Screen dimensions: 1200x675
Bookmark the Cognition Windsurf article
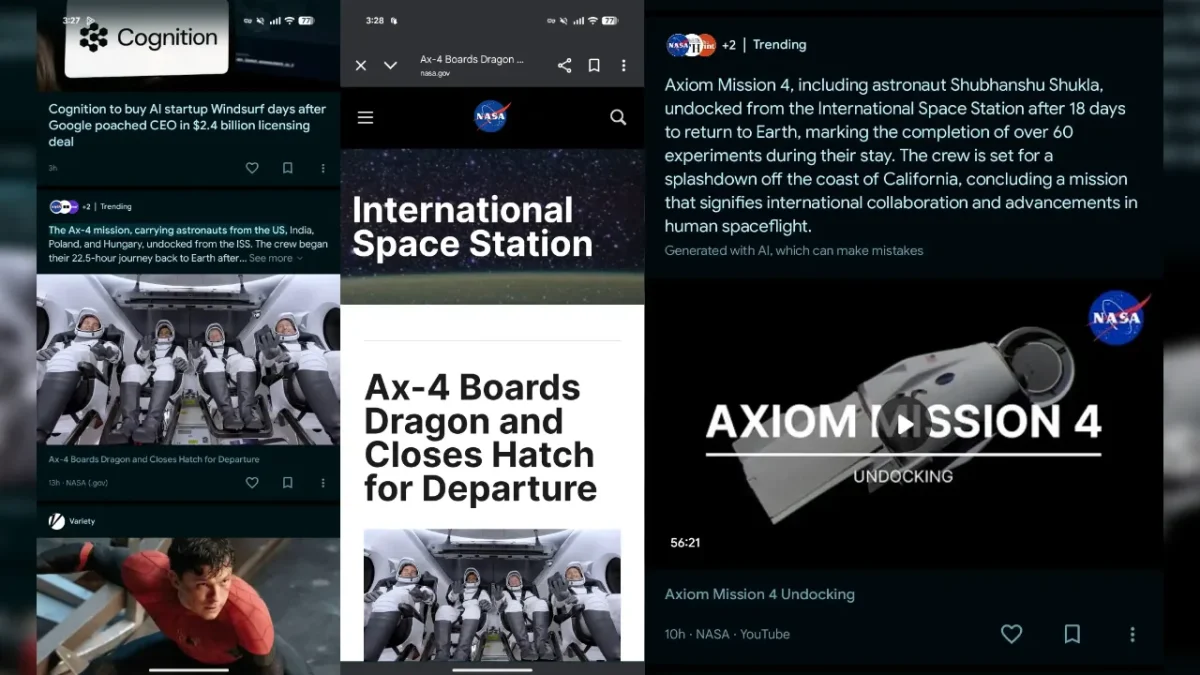pos(288,168)
